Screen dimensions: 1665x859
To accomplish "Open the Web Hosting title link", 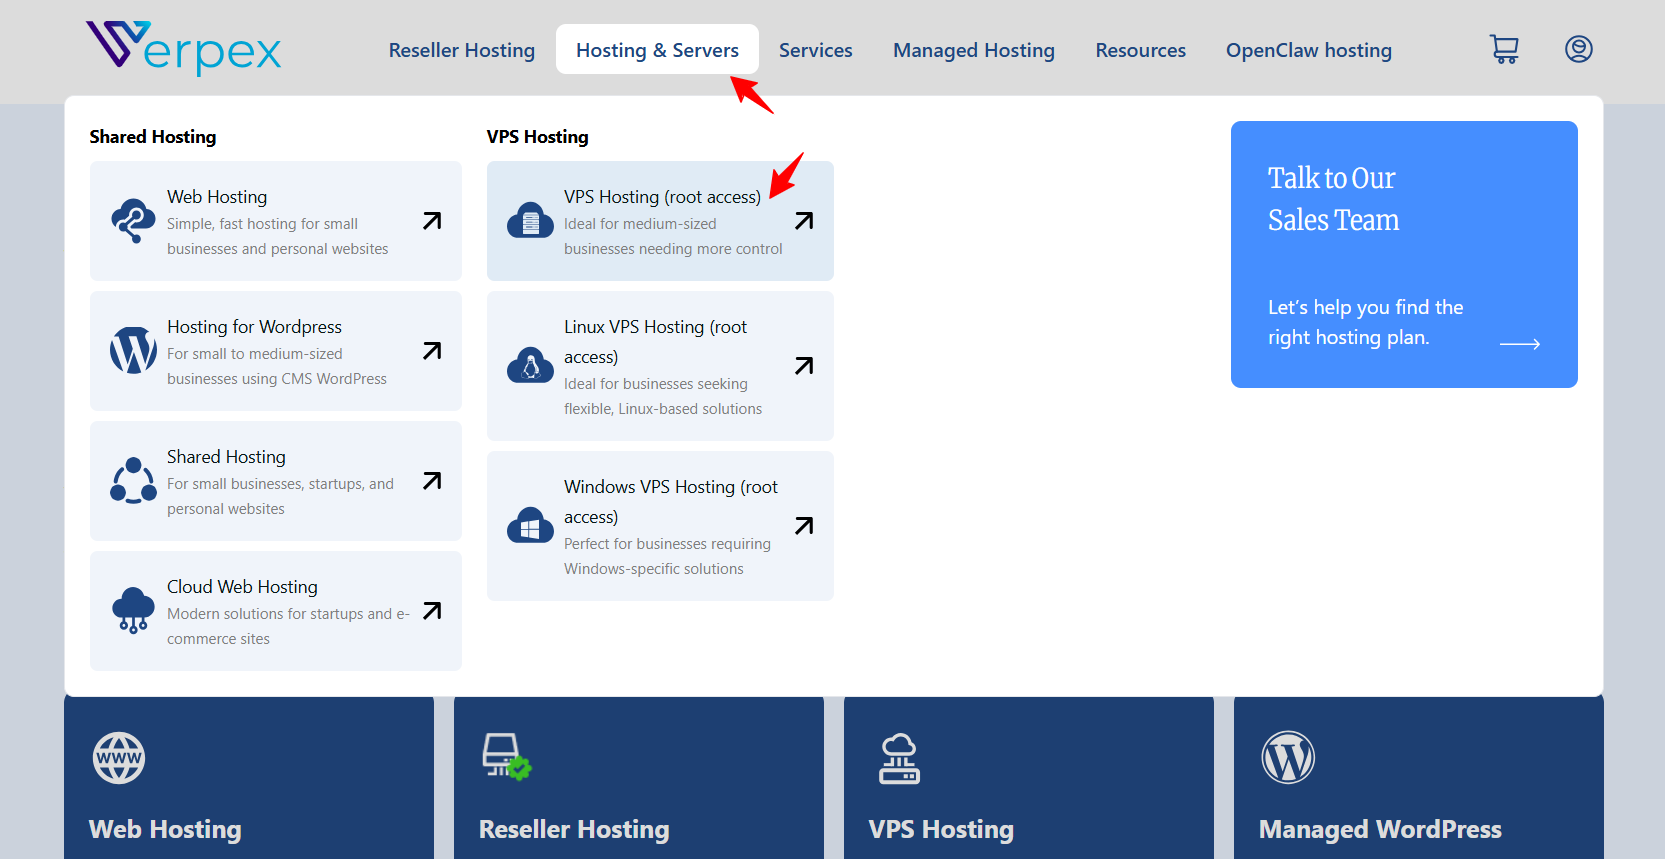I will point(217,197).
